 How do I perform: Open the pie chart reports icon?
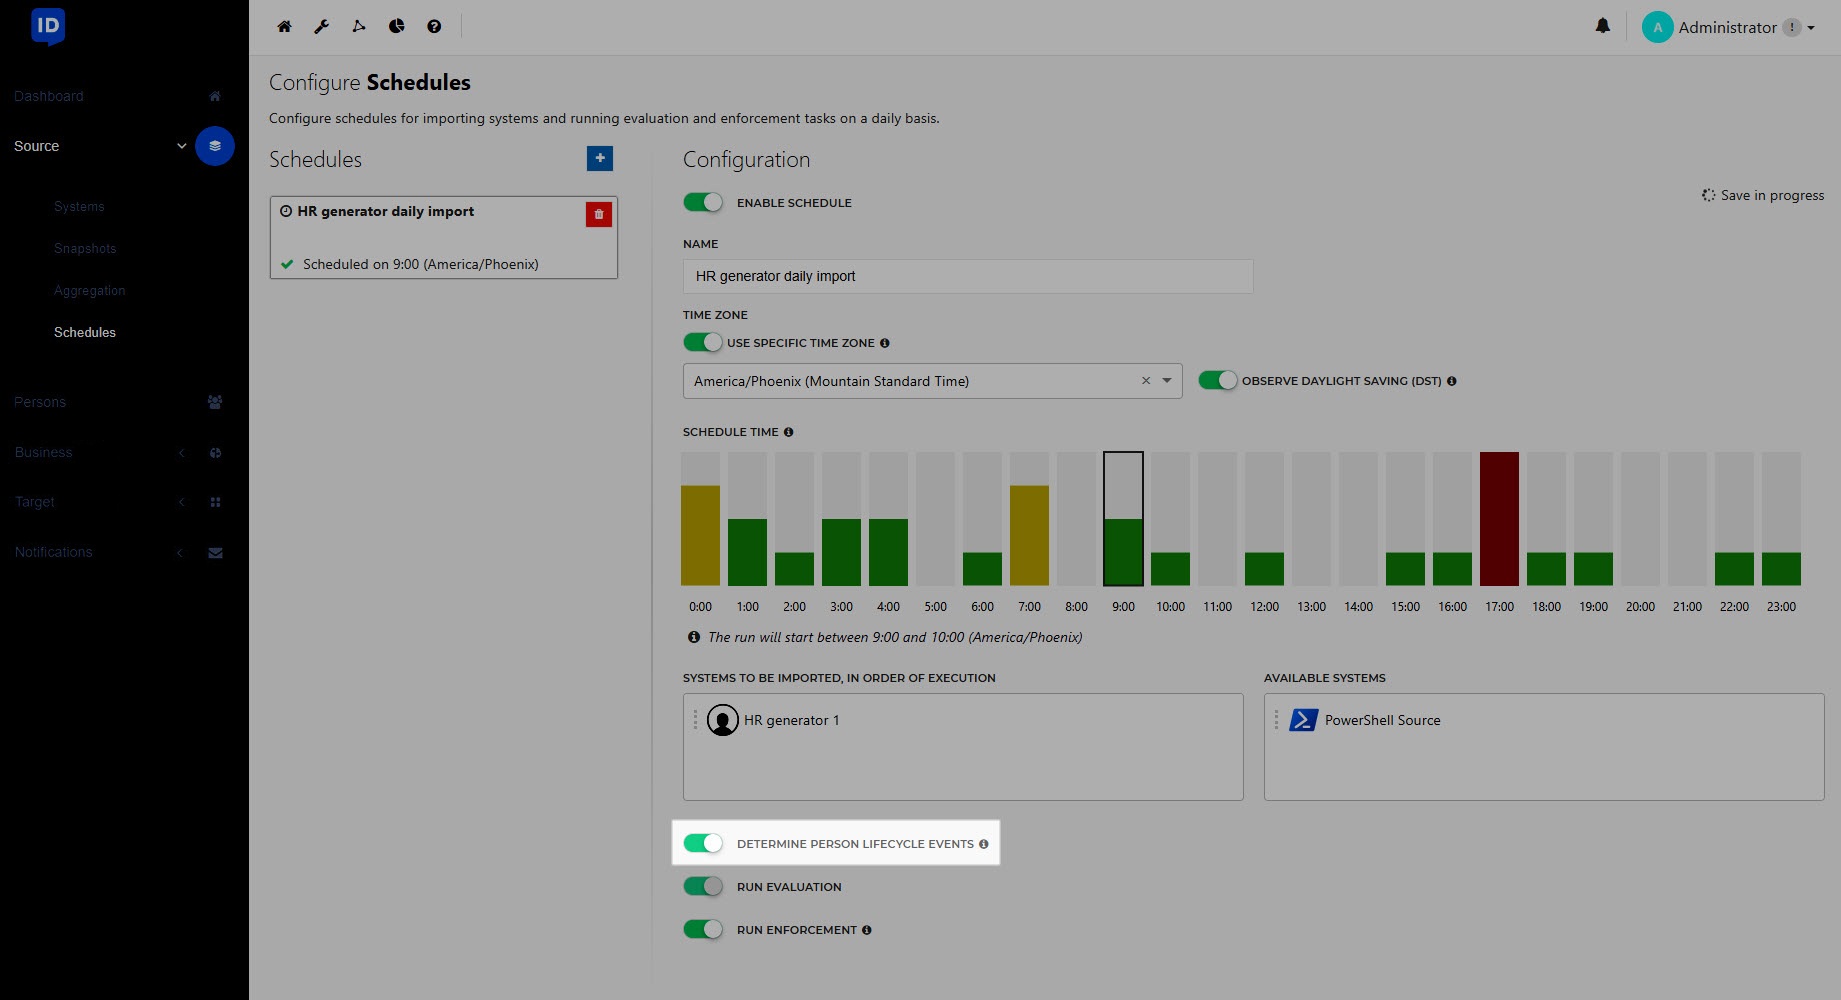click(397, 27)
